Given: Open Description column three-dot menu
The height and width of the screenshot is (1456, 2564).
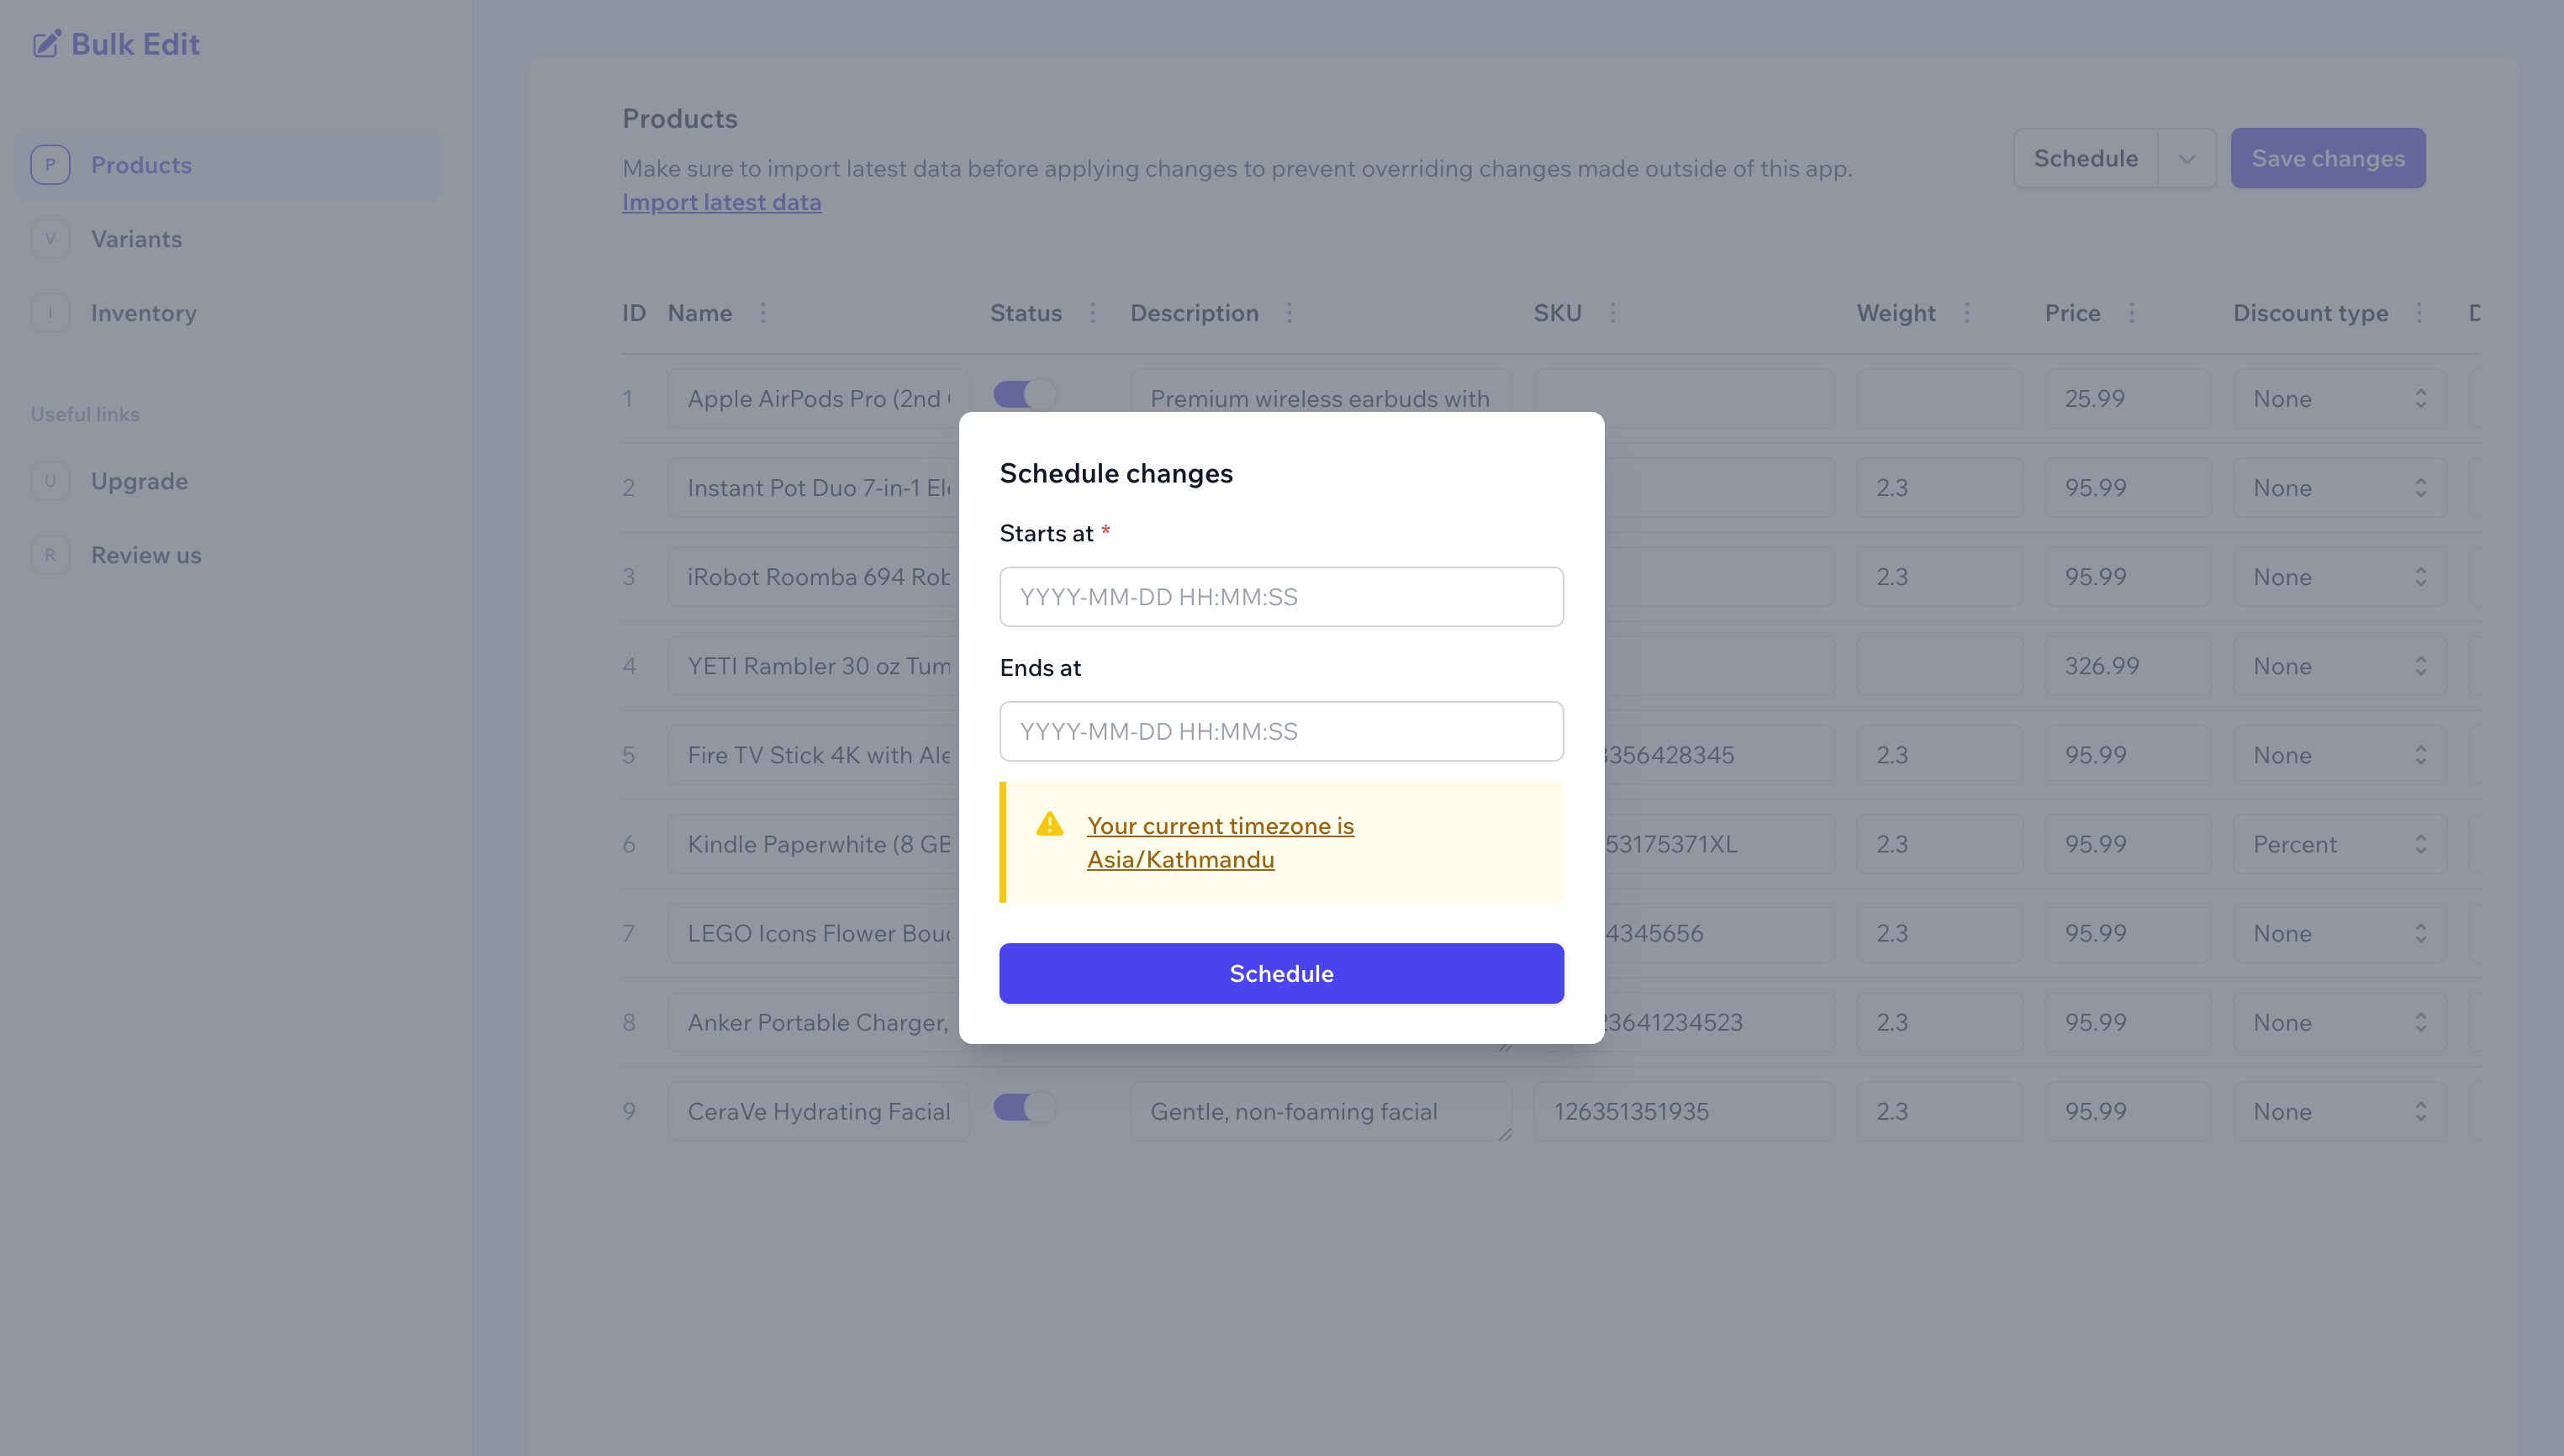Looking at the screenshot, I should coord(1289,313).
